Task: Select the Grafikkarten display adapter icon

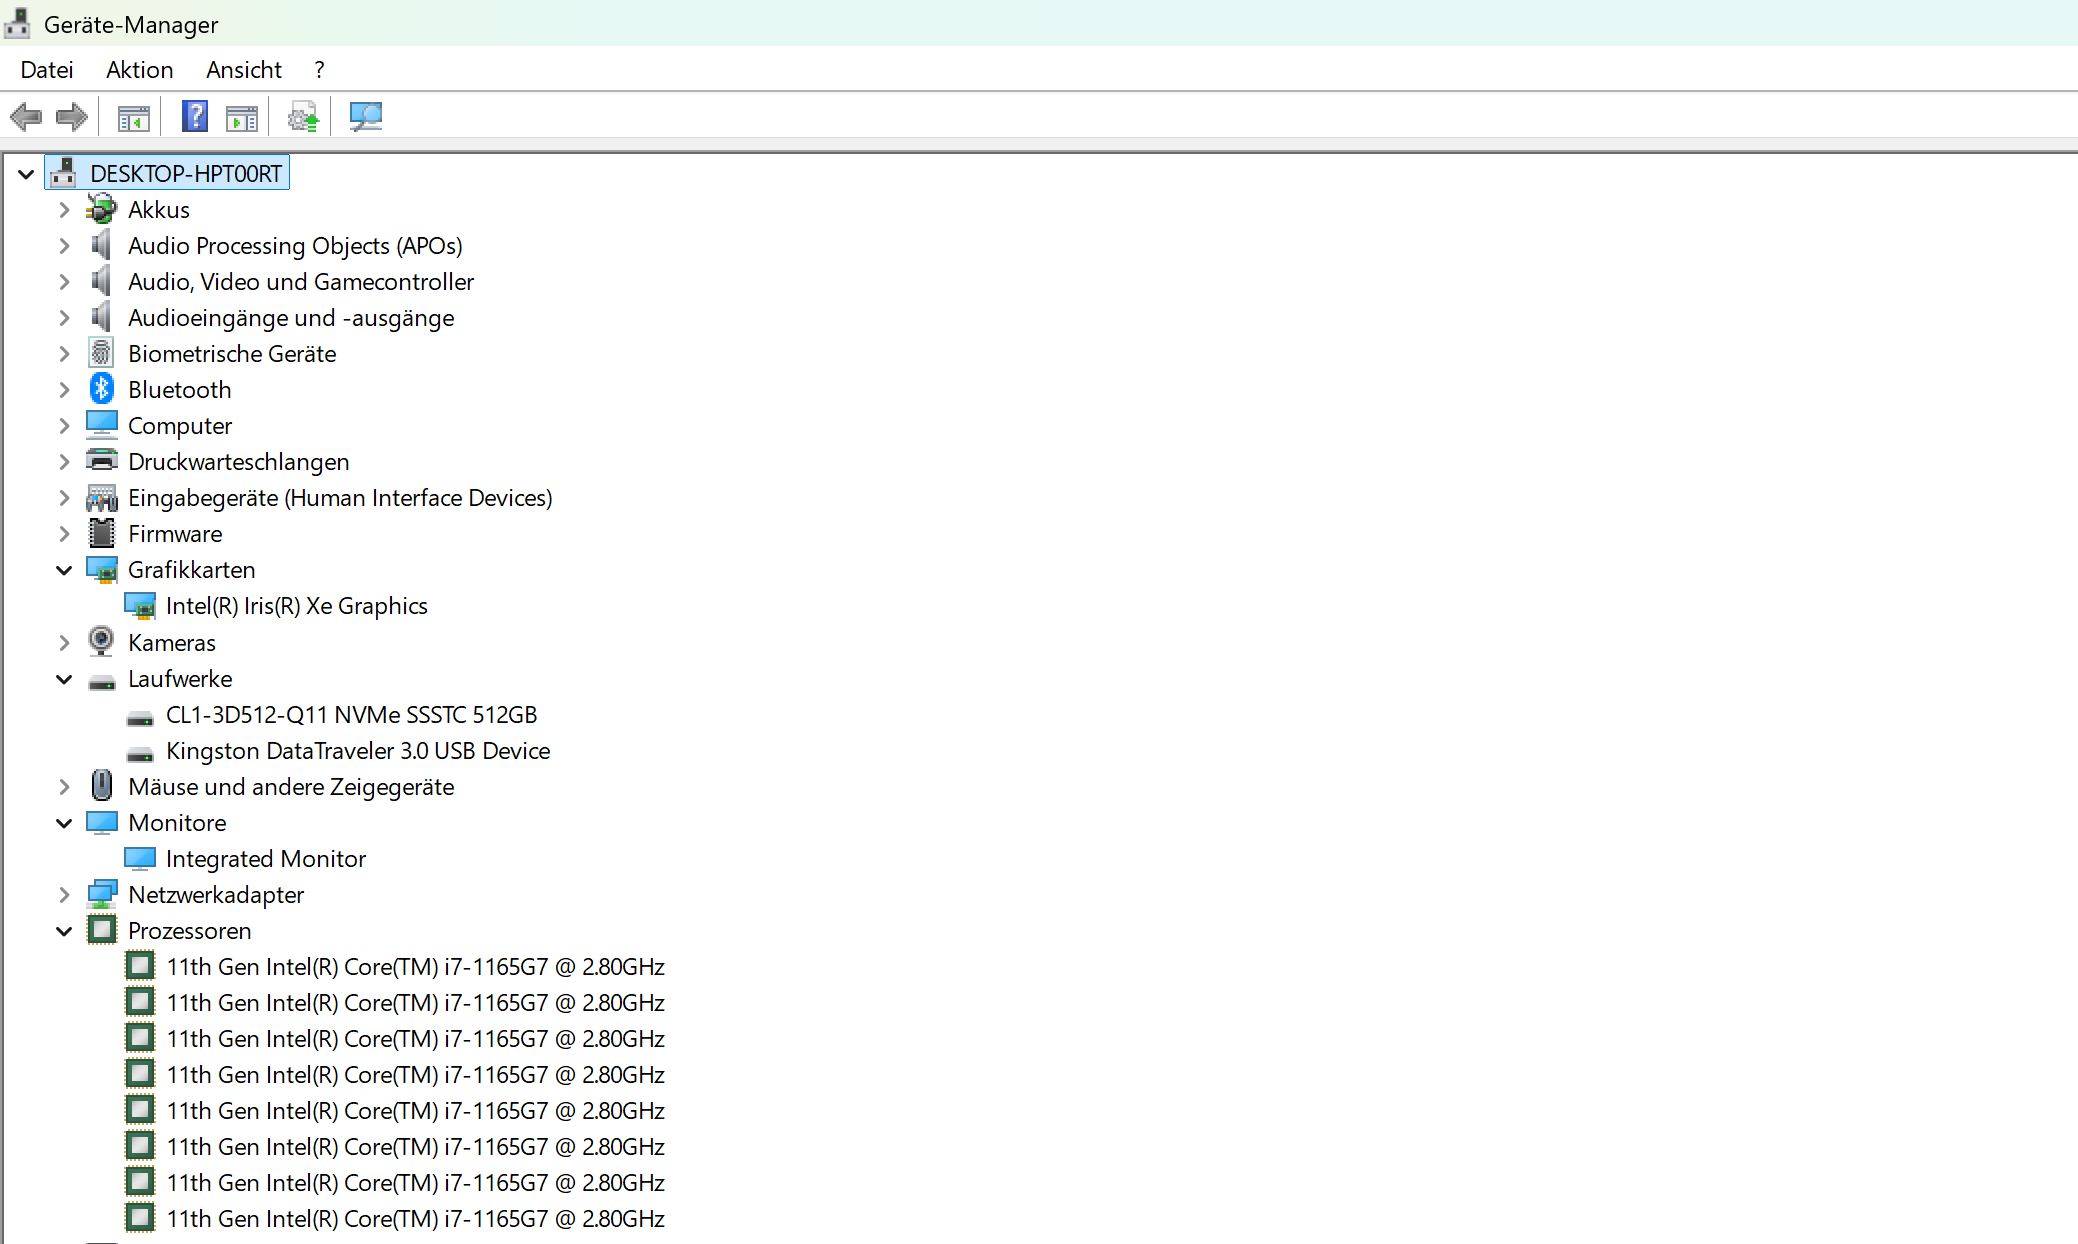Action: [x=101, y=569]
